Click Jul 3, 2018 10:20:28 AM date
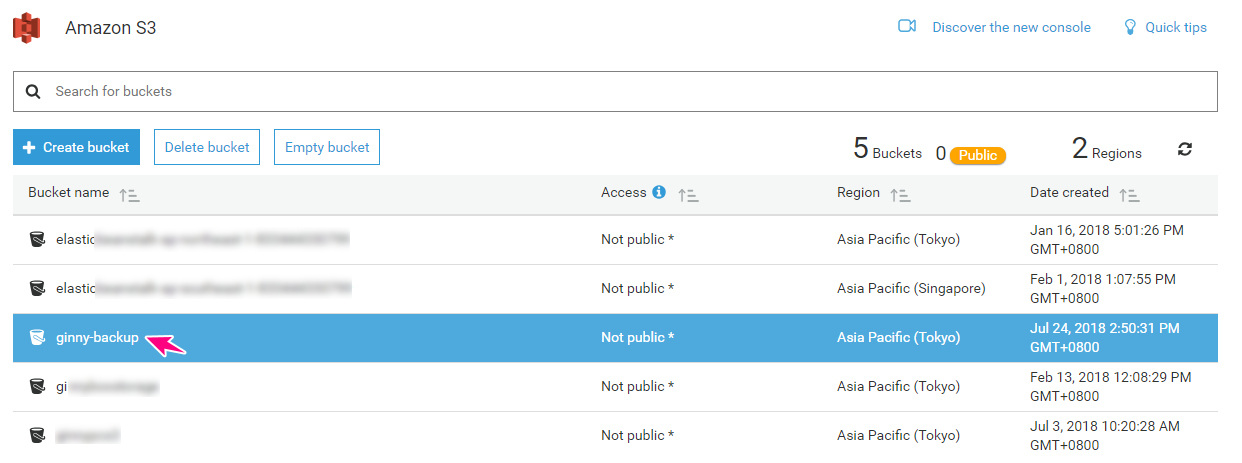The width and height of the screenshot is (1242, 463). click(1105, 435)
